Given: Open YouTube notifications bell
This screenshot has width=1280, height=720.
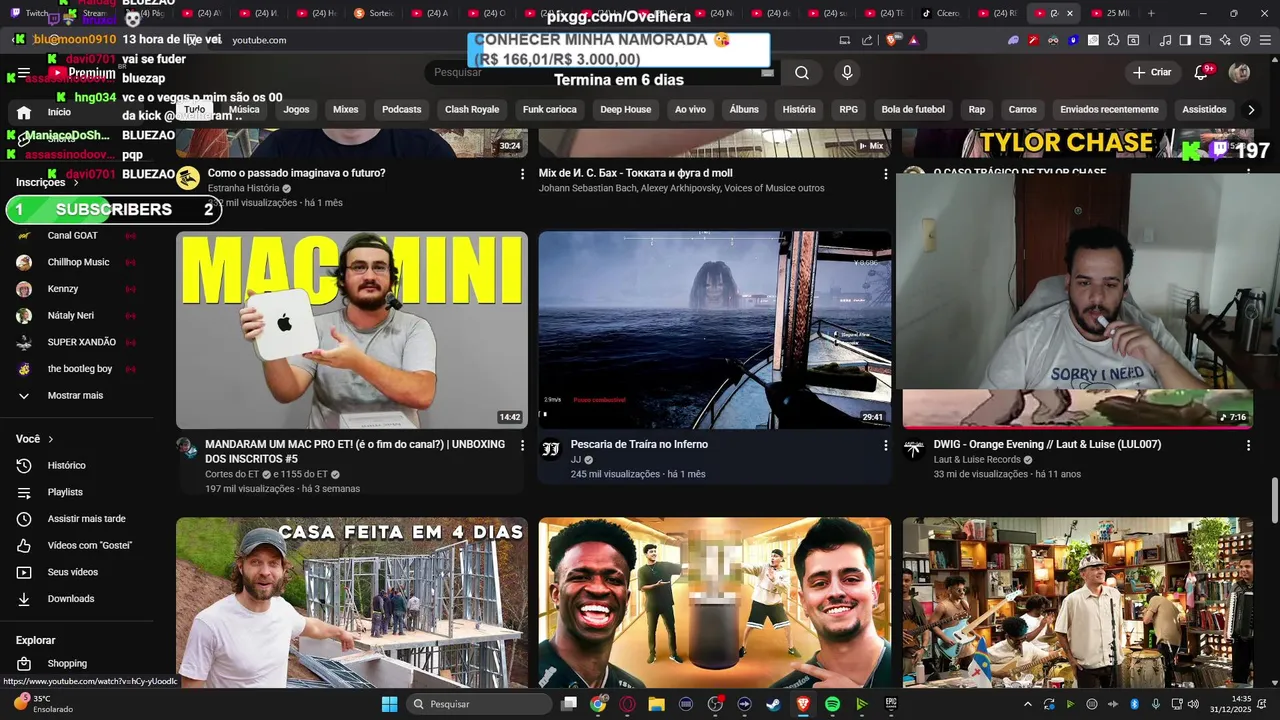Looking at the screenshot, I should [x=1201, y=72].
